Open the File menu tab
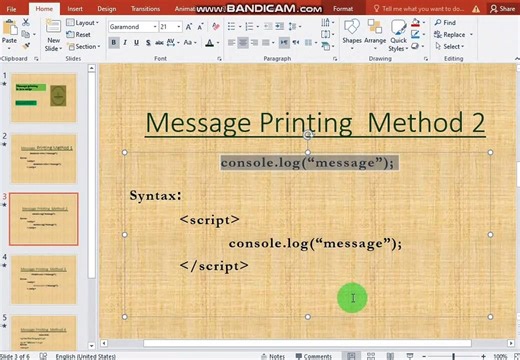Screen dimensions: 520x360 pyautogui.click(x=11, y=9)
